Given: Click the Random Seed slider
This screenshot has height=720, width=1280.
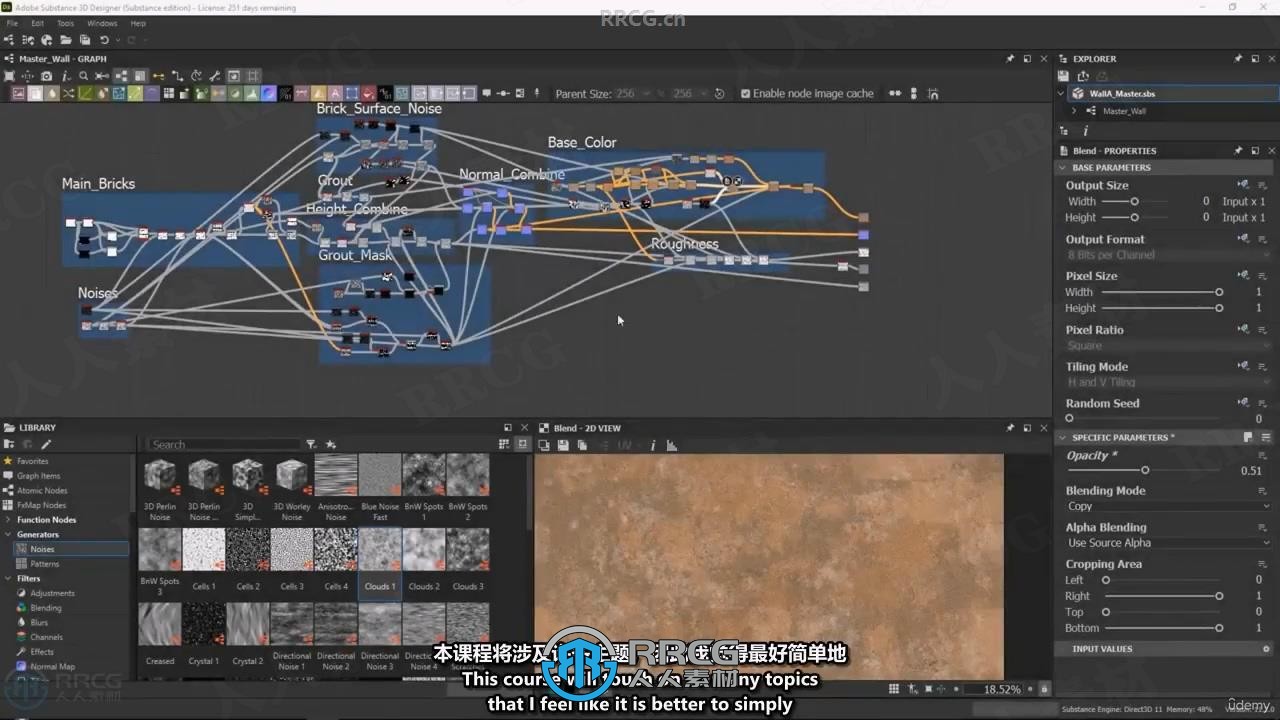Looking at the screenshot, I should point(1145,419).
